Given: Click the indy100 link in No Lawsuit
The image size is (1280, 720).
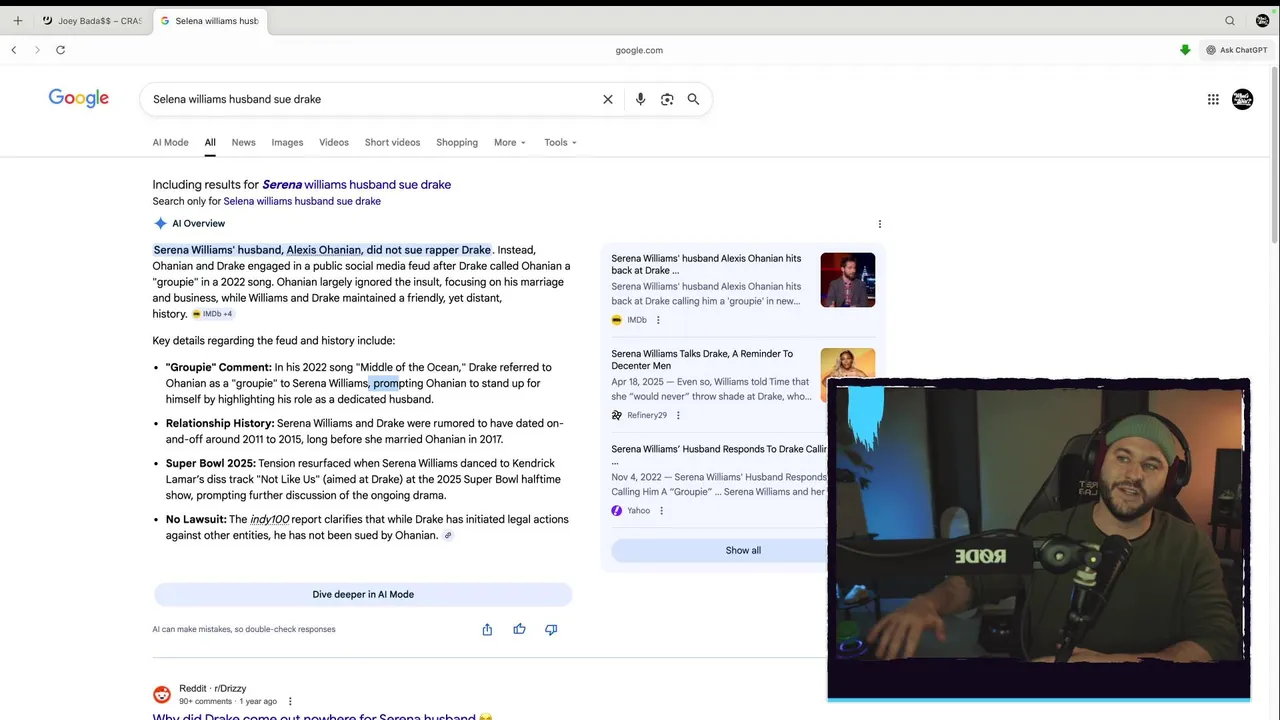Looking at the screenshot, I should click(x=269, y=519).
